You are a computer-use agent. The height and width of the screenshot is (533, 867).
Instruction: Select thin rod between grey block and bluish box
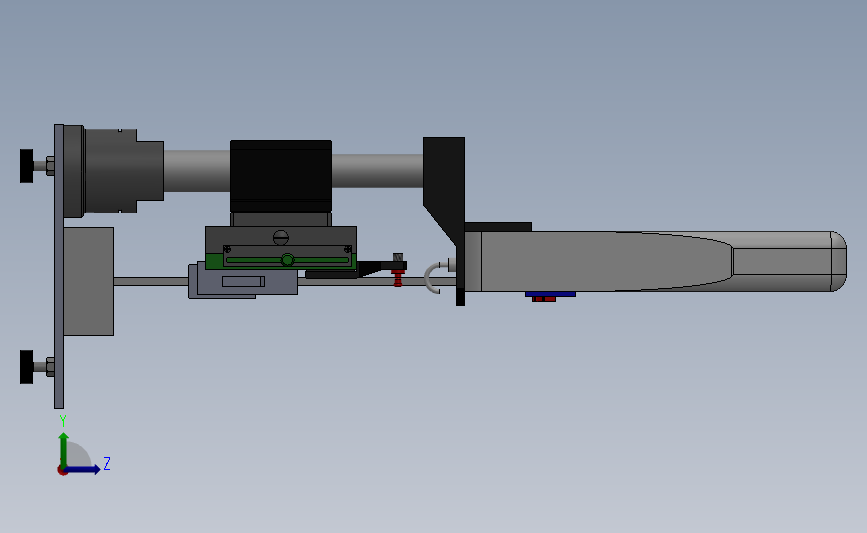[151, 281]
